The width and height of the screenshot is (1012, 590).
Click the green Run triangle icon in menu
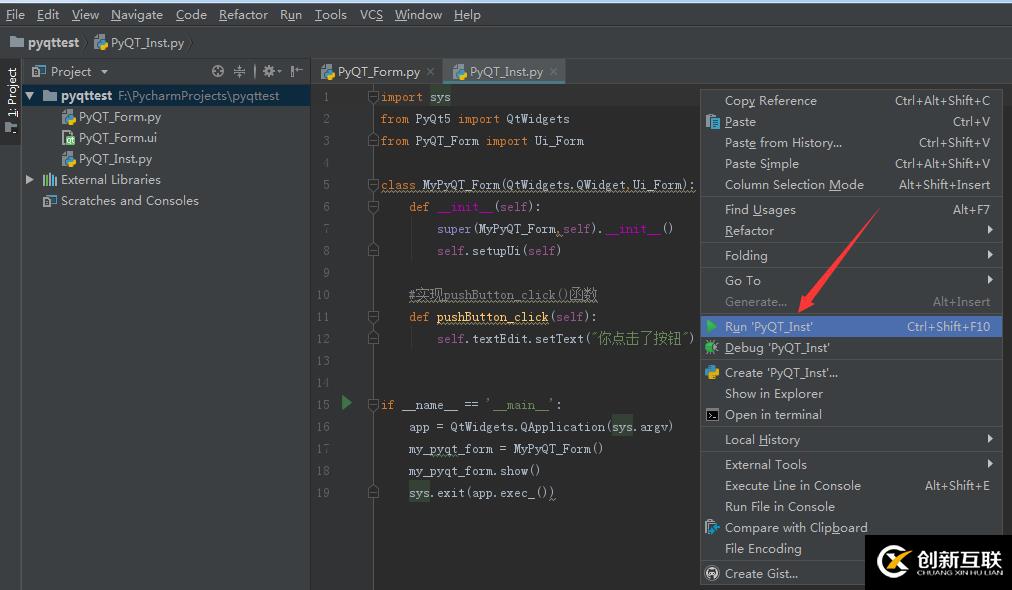pos(711,326)
